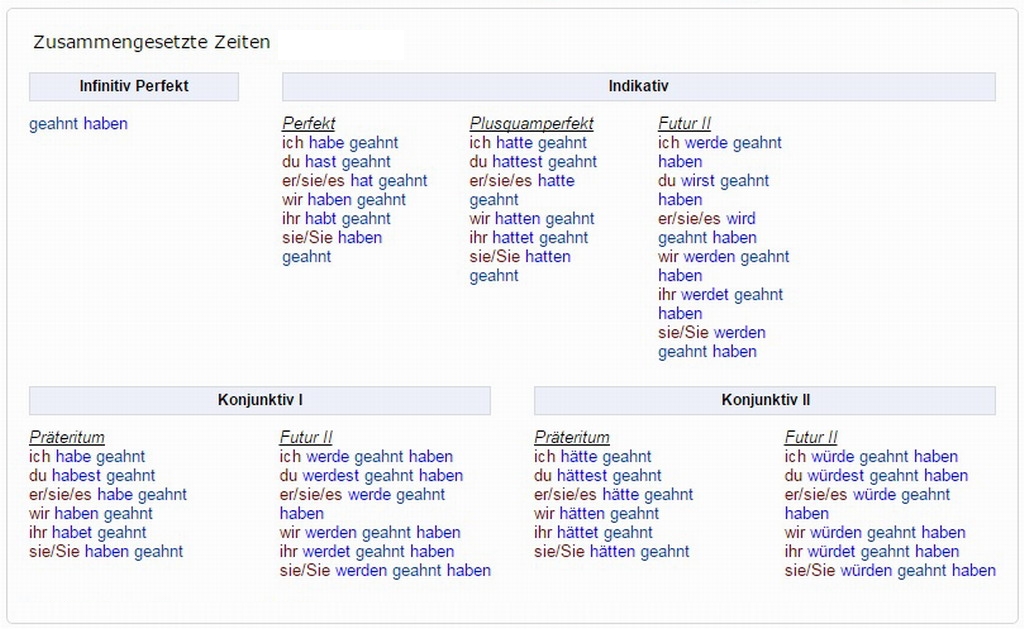This screenshot has height=629, width=1024.
Task: Open the Perfekt tense label
Action: pos(308,124)
